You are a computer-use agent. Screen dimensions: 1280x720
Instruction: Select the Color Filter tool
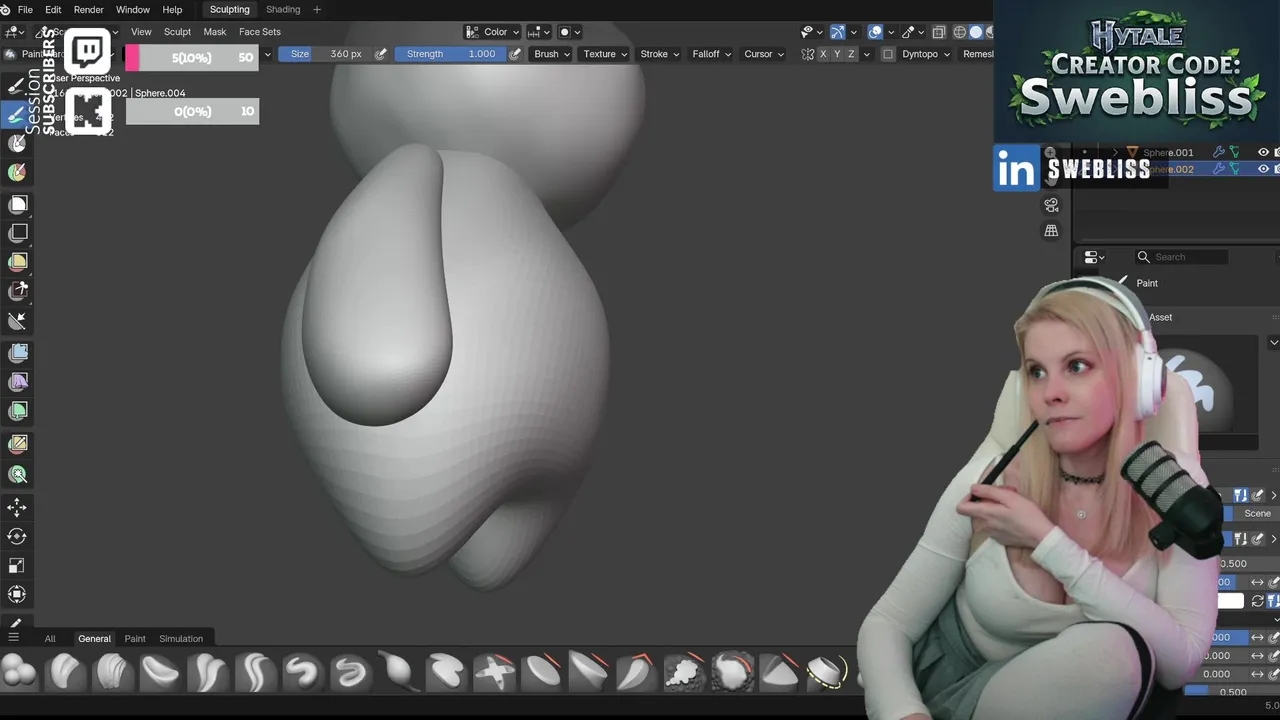(18, 411)
